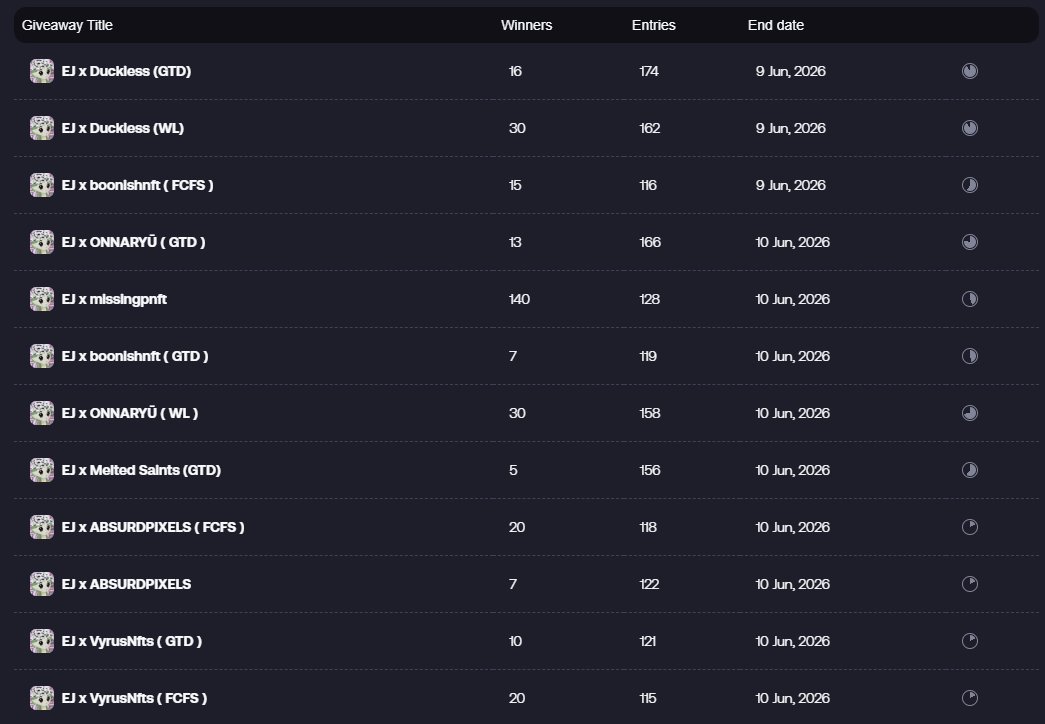This screenshot has height=724, width=1045.
Task: Click the Giveaway Title column header
Action: coord(67,25)
